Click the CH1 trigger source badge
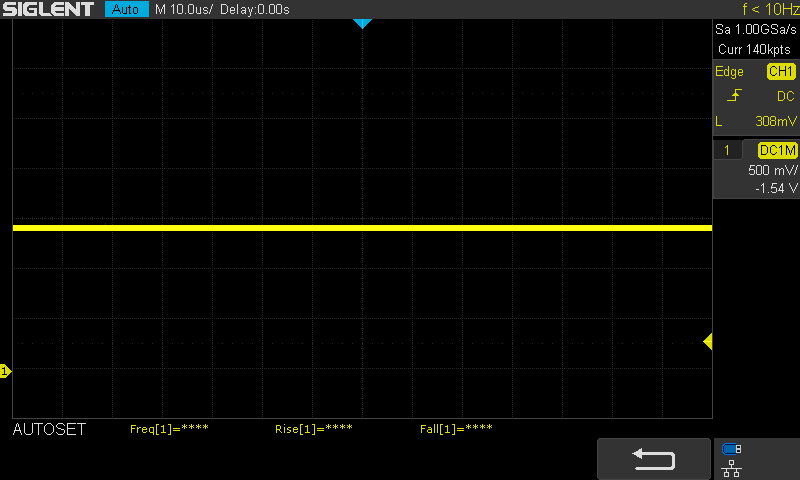 [x=781, y=71]
